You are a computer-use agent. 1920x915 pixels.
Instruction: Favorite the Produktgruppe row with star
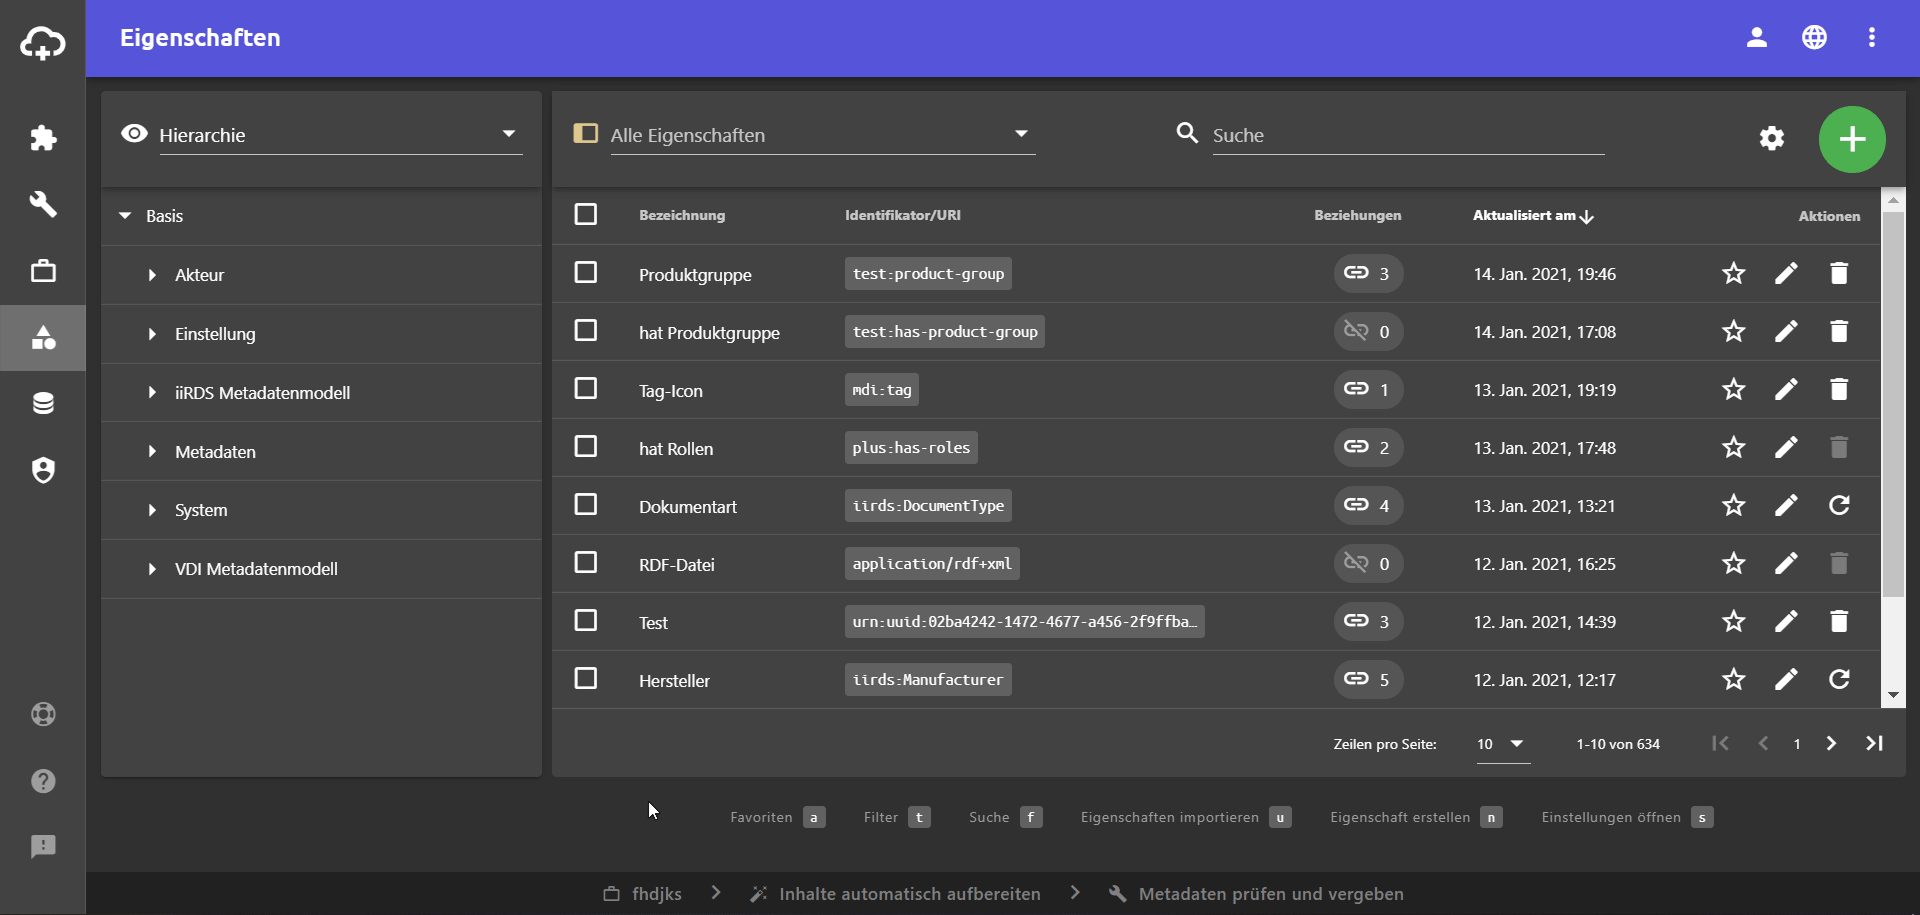click(x=1734, y=273)
